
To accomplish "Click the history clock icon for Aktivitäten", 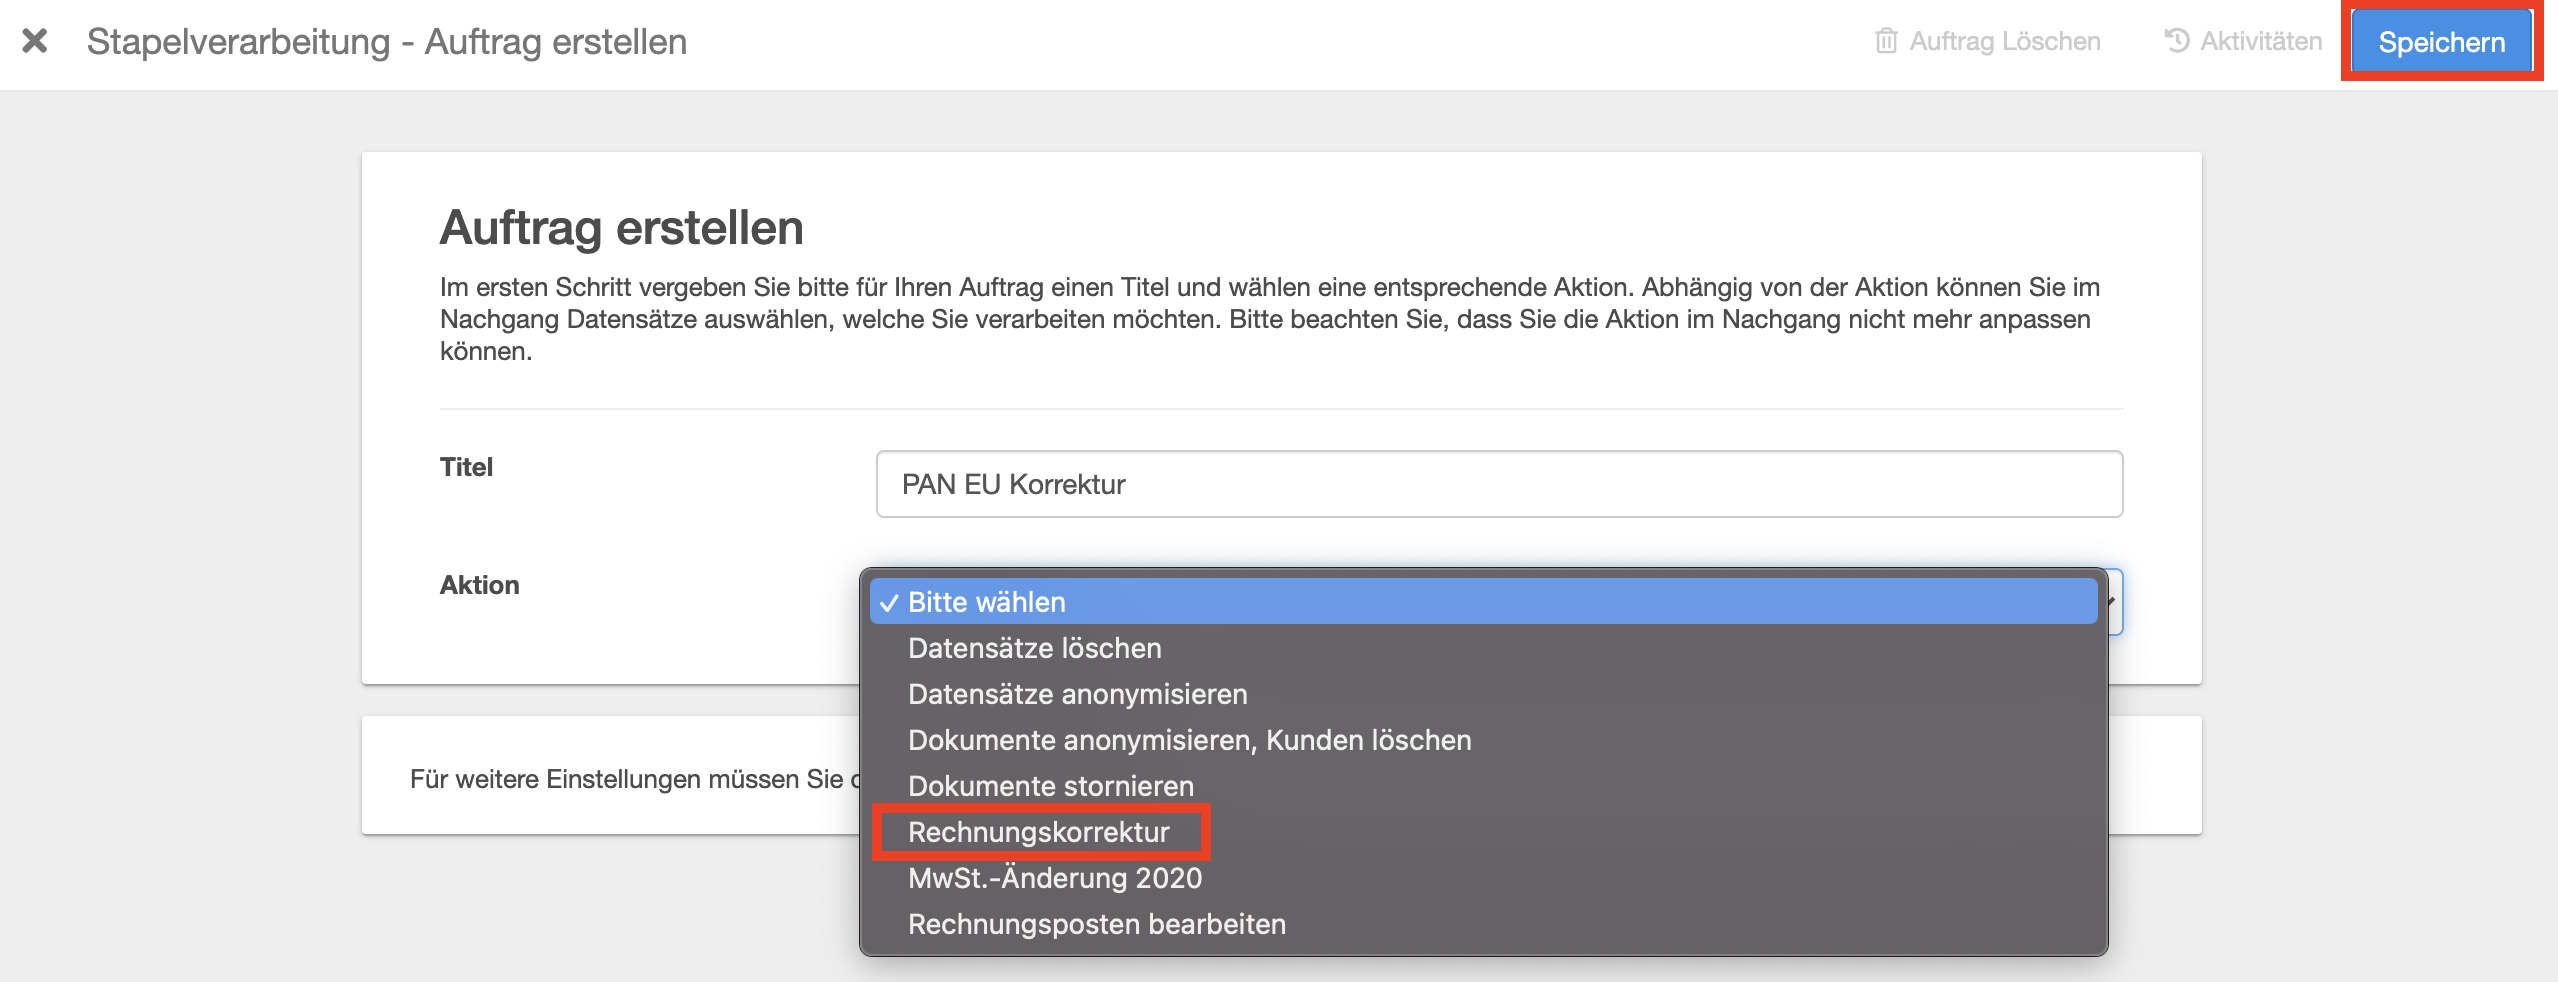I will (2177, 41).
